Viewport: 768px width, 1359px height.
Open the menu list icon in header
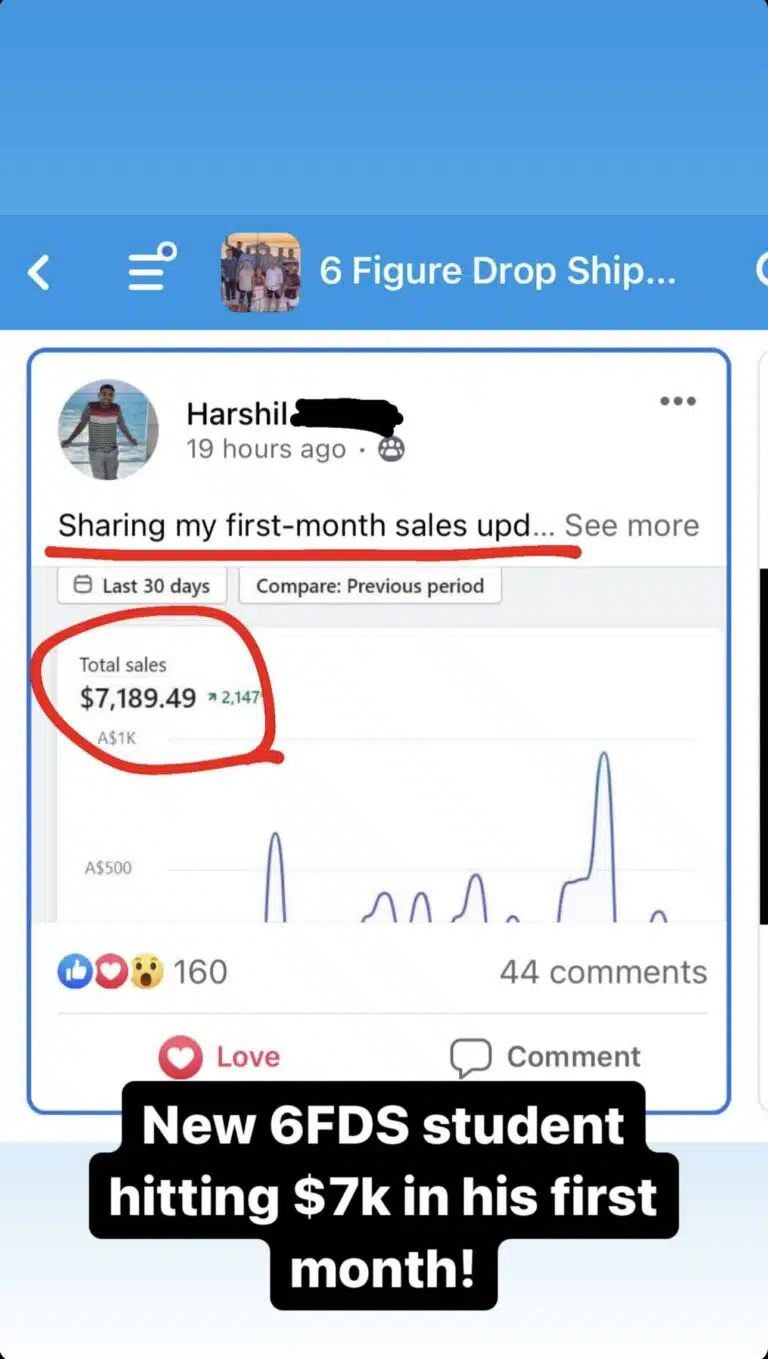click(x=152, y=268)
